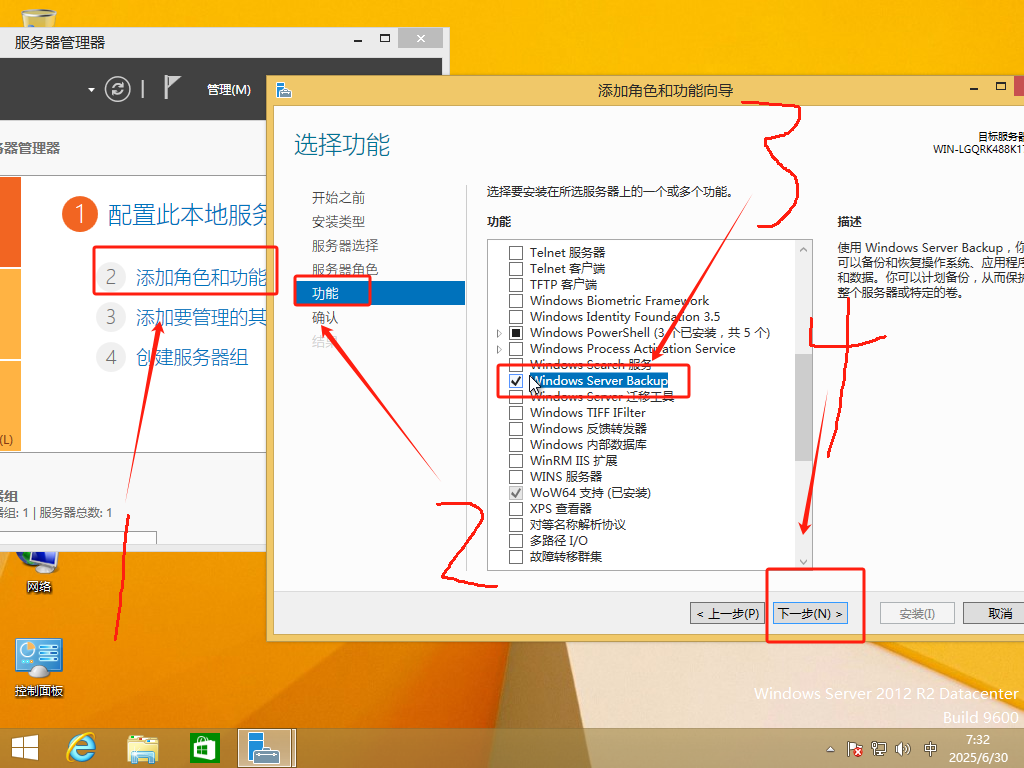Select the WoW64 支持 (已安装) row

coord(590,492)
